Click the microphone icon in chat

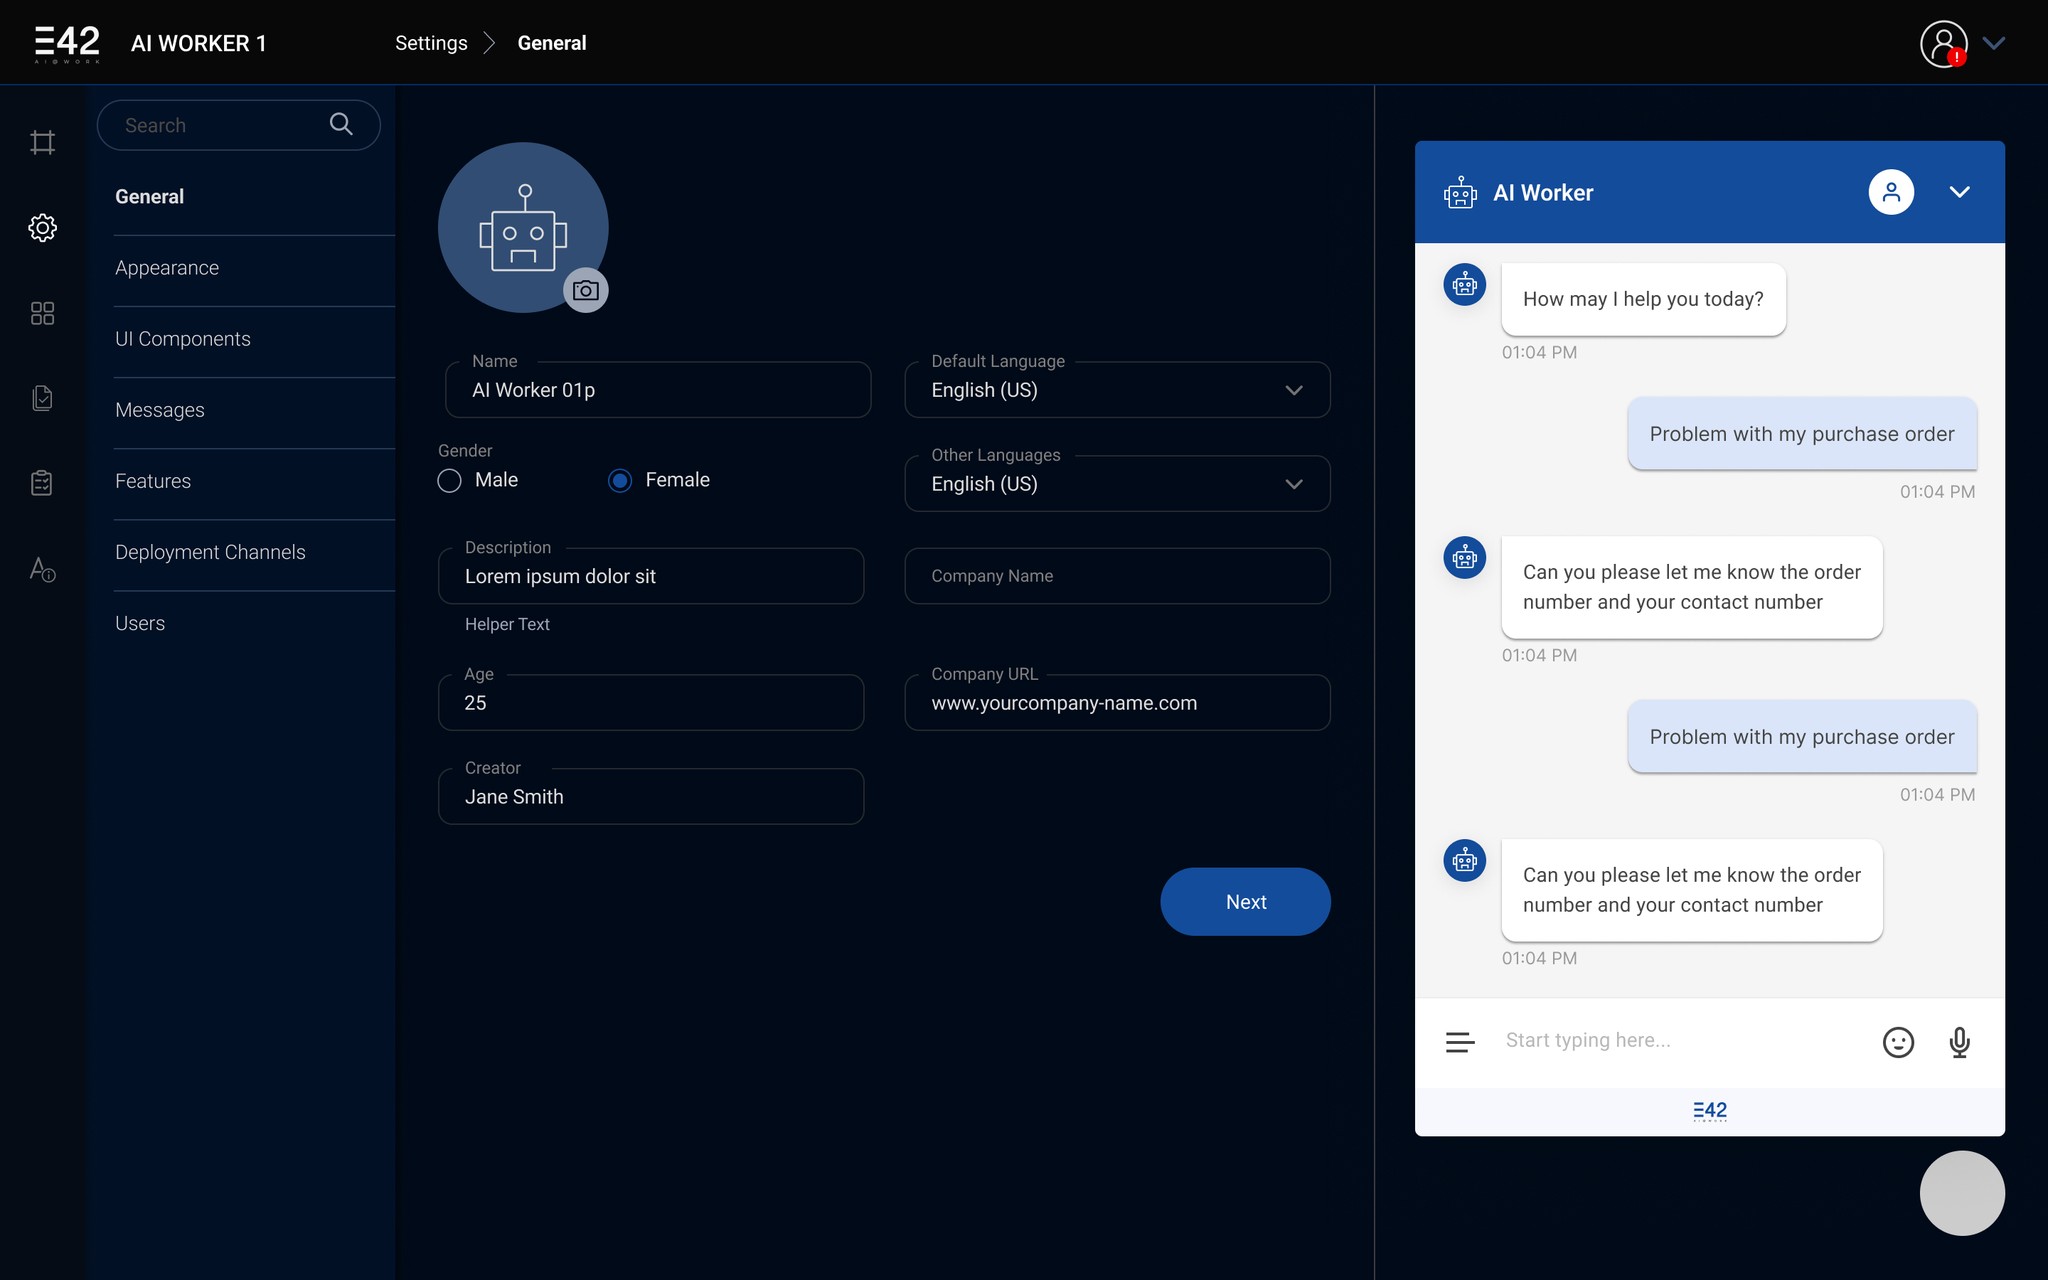click(1959, 1042)
